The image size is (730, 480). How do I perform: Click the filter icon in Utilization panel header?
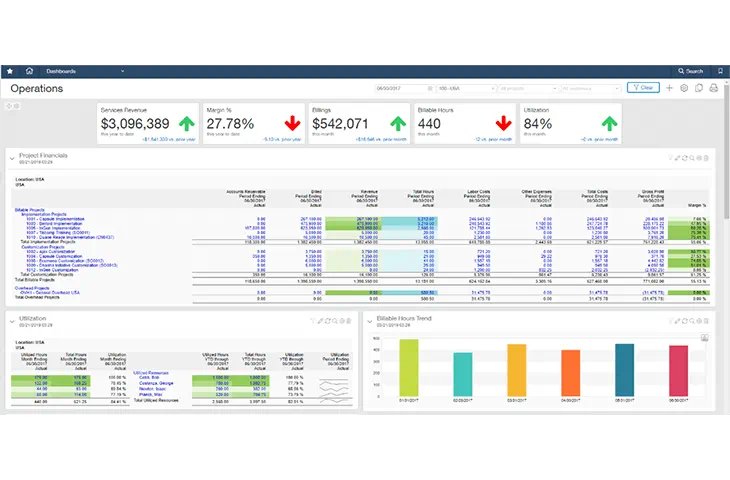click(x=313, y=321)
